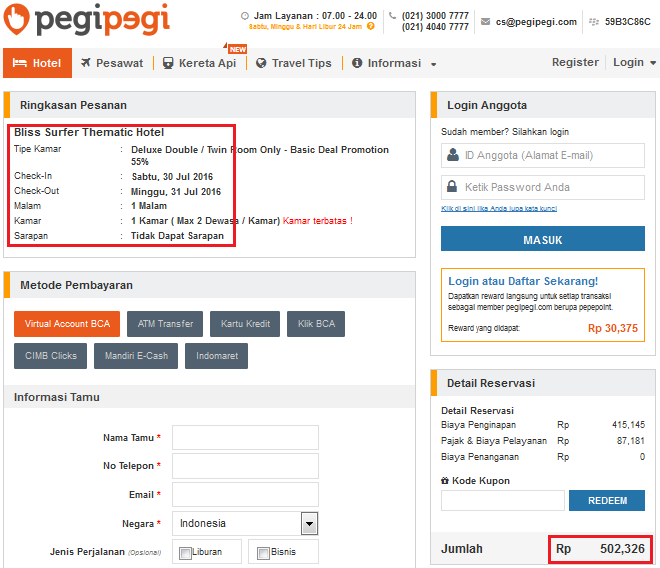This screenshot has height=568, width=660.
Task: Click the envelope icon beside cs@pegipegi.com
Action: point(485,21)
